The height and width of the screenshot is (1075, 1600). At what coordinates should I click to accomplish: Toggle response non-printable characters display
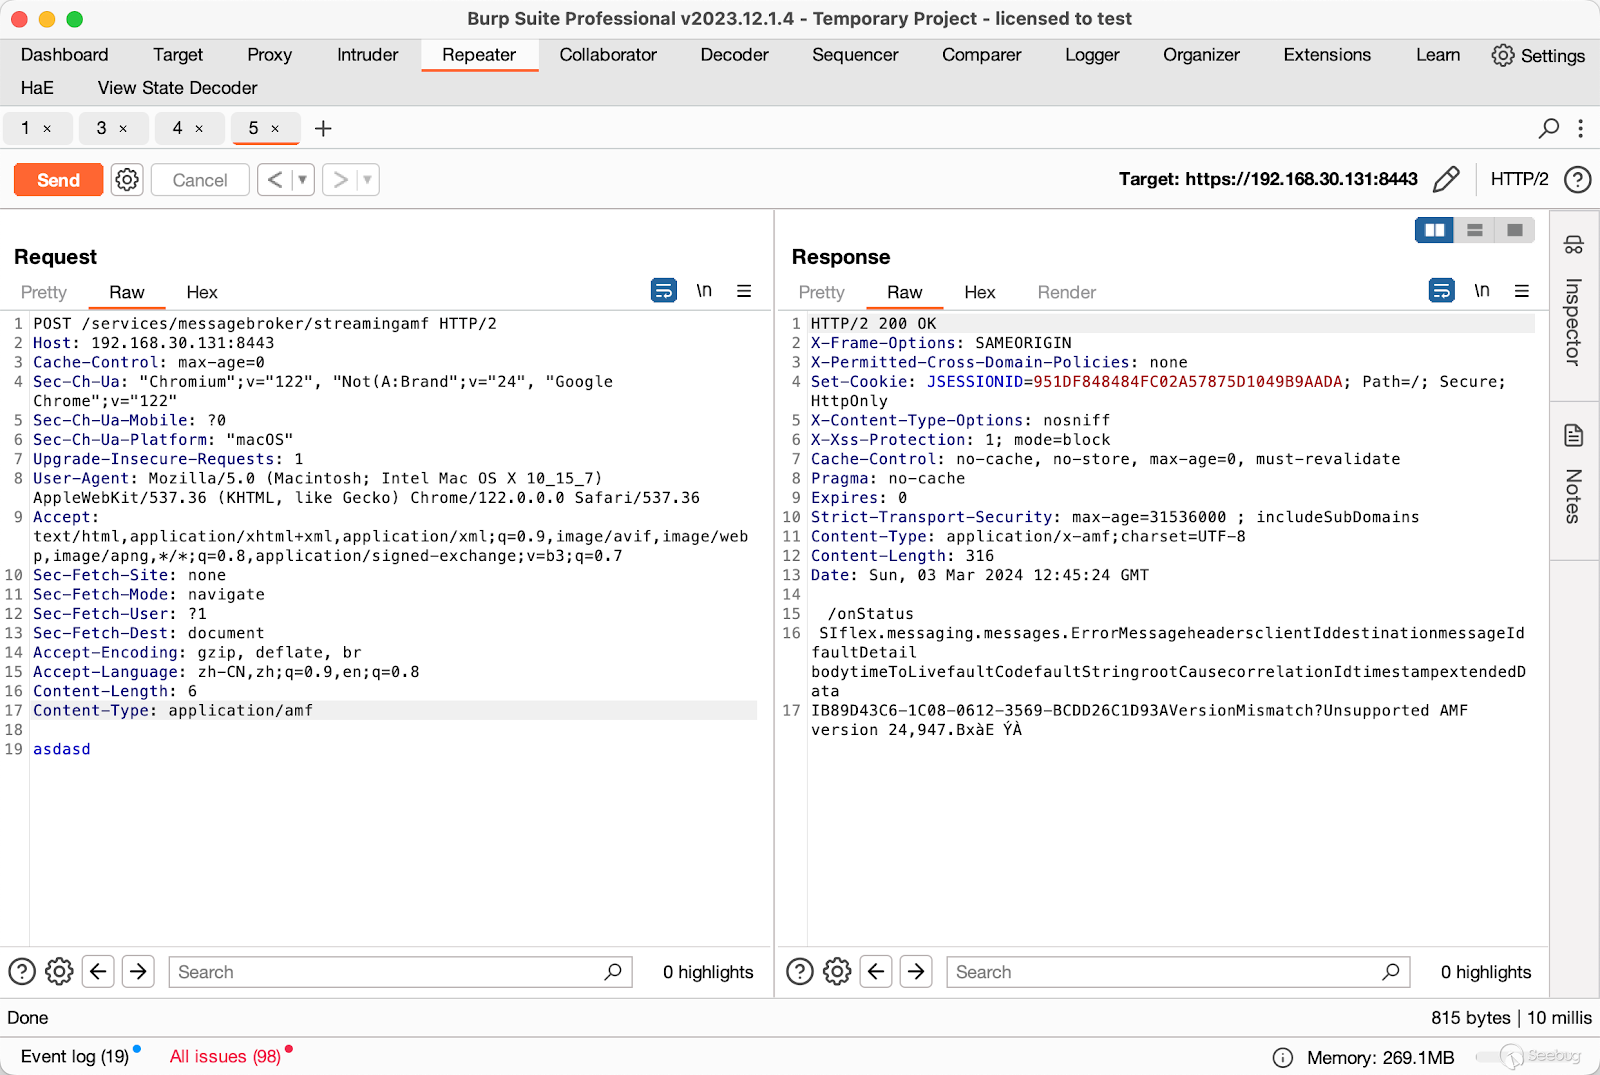click(x=1482, y=291)
